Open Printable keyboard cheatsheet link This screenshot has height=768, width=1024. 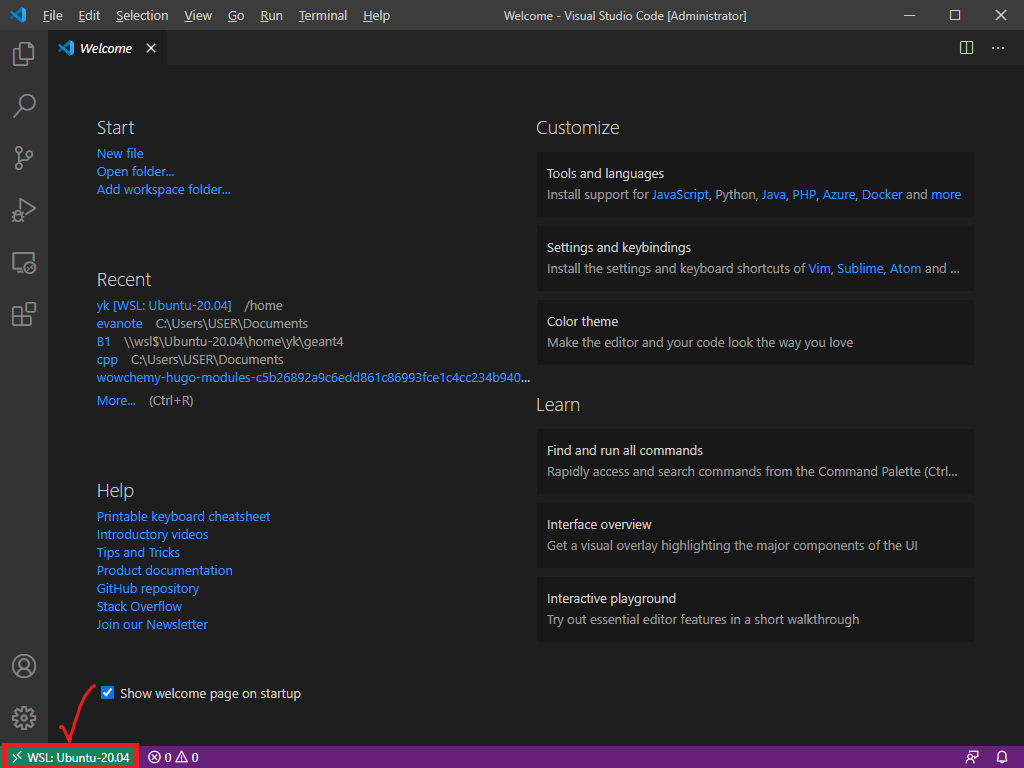pos(183,517)
